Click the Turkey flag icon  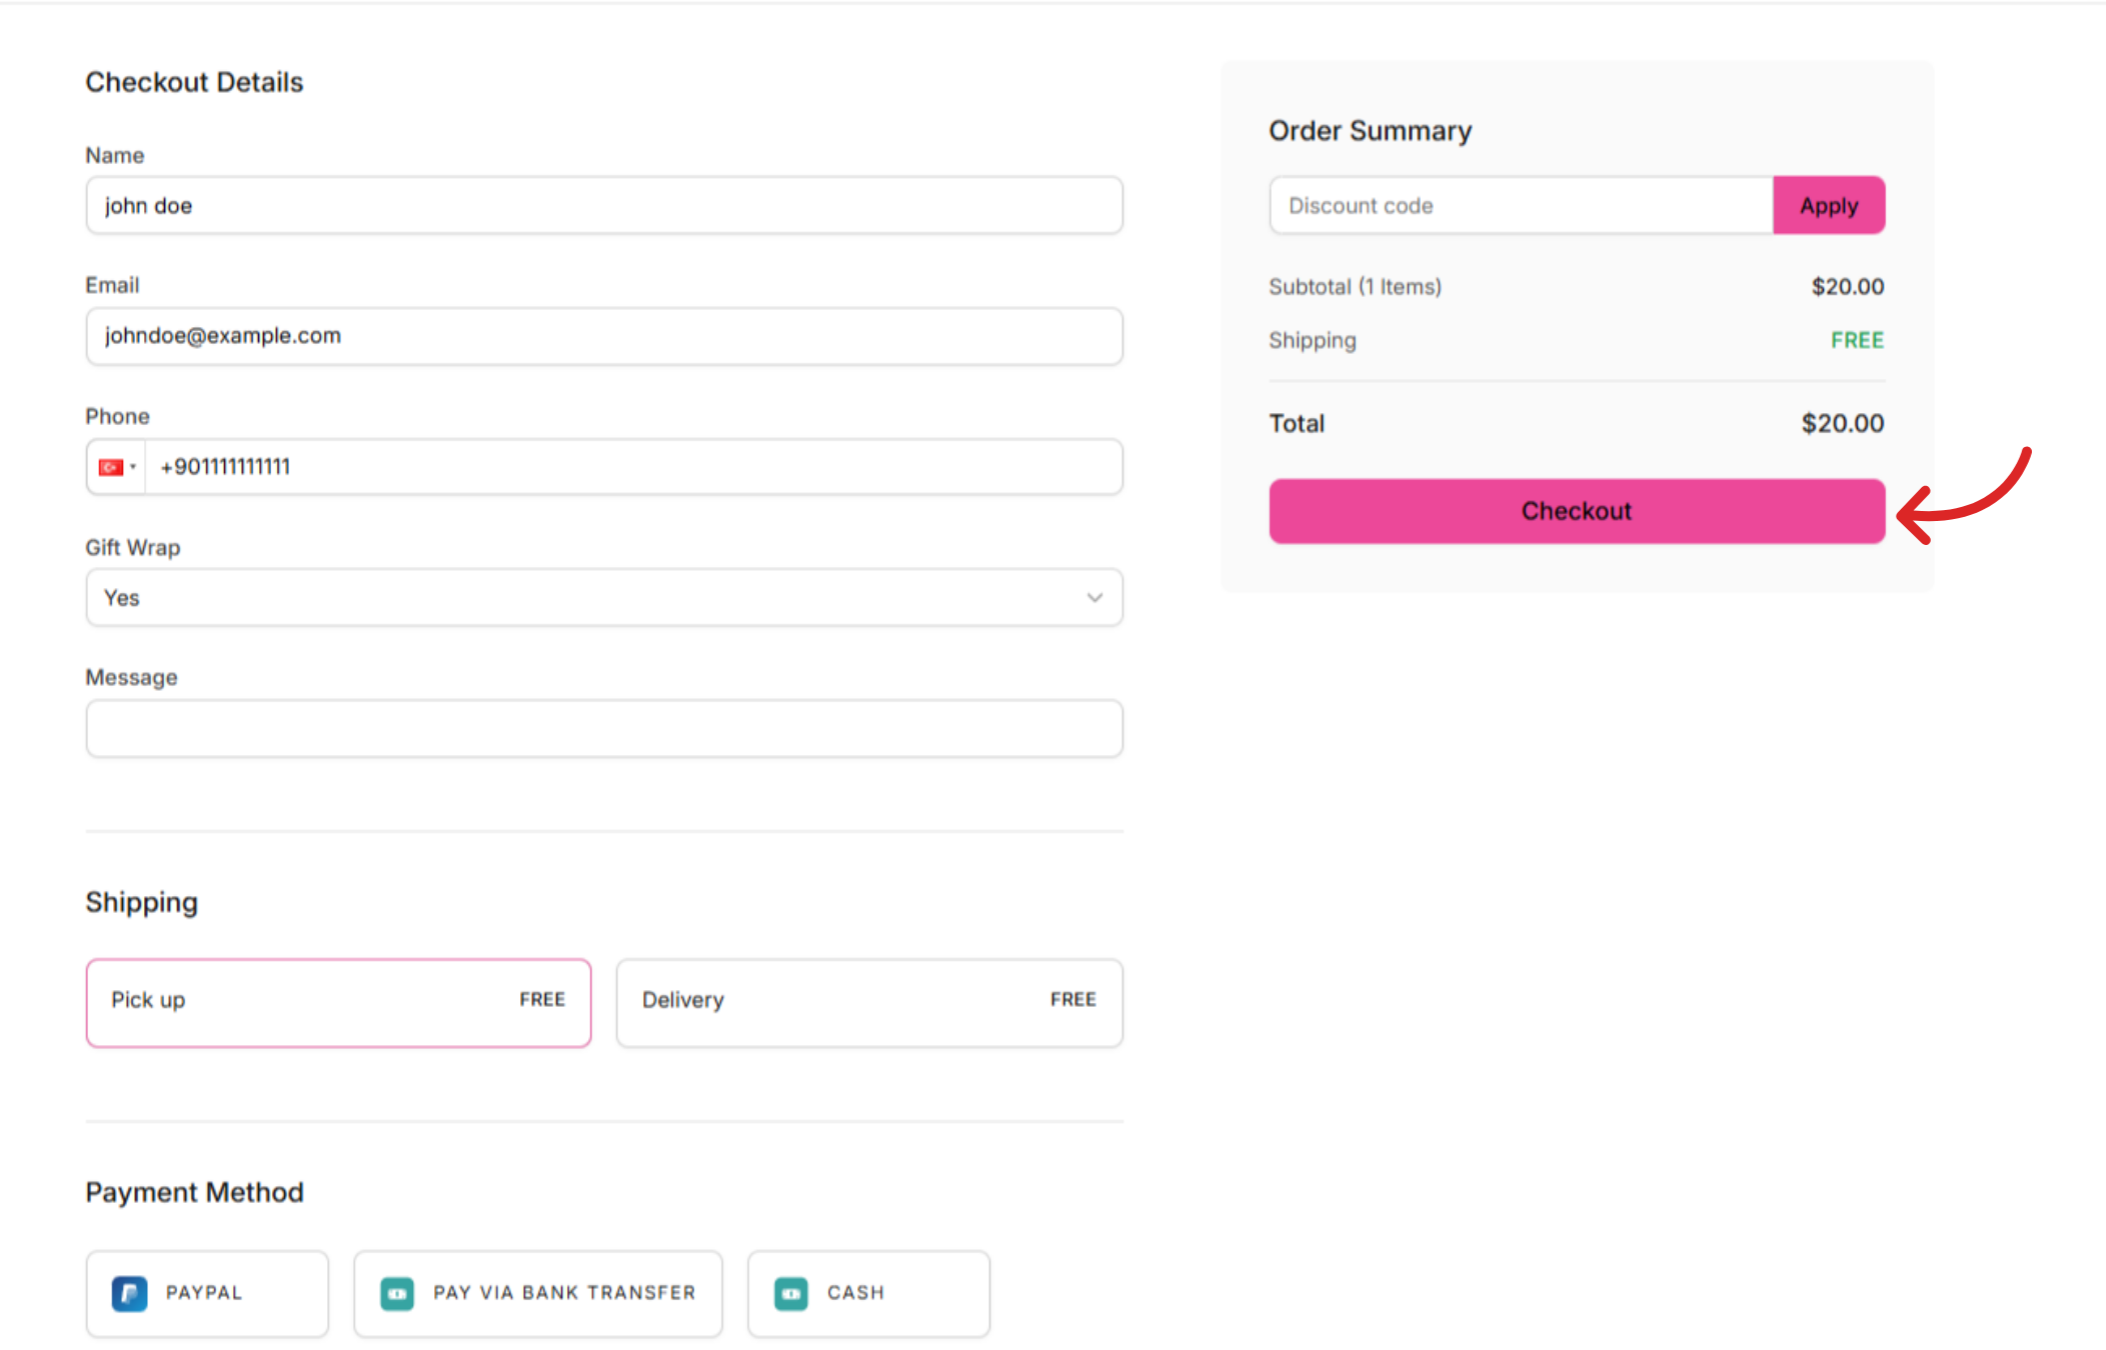[x=110, y=467]
